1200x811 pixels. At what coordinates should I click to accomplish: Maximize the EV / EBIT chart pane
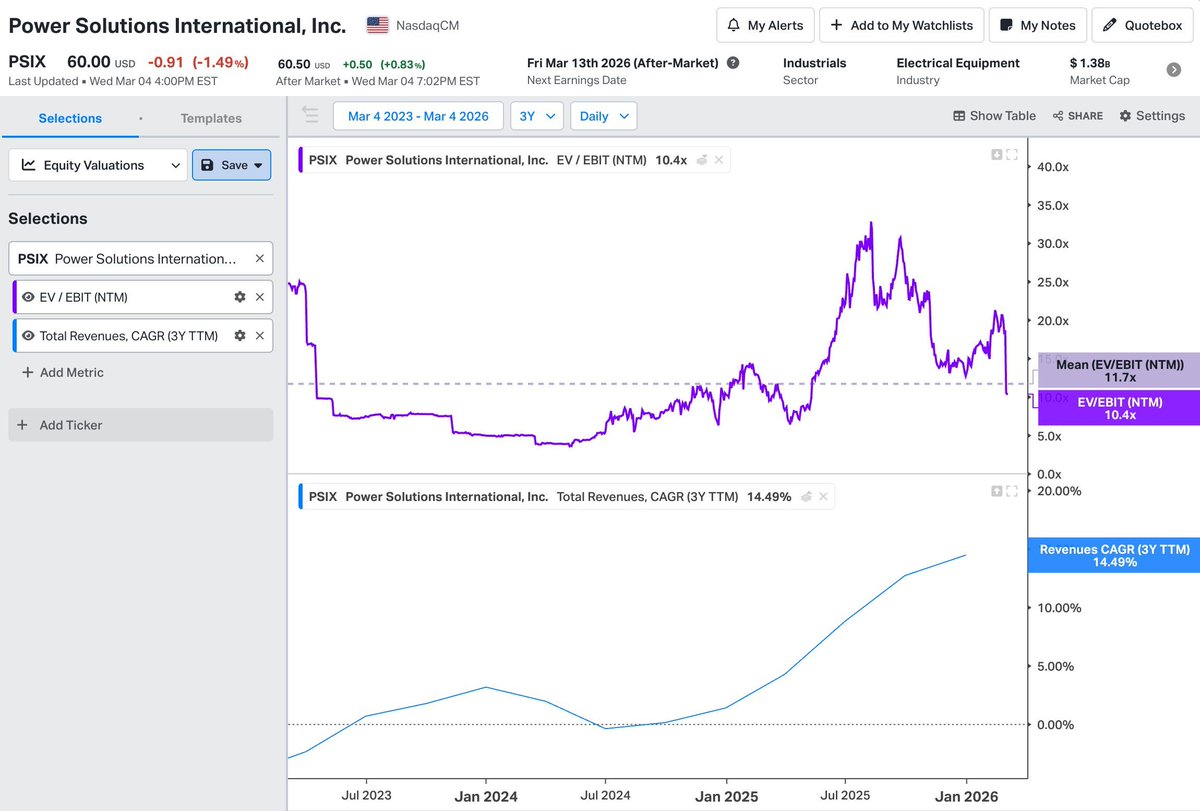tap(1012, 154)
